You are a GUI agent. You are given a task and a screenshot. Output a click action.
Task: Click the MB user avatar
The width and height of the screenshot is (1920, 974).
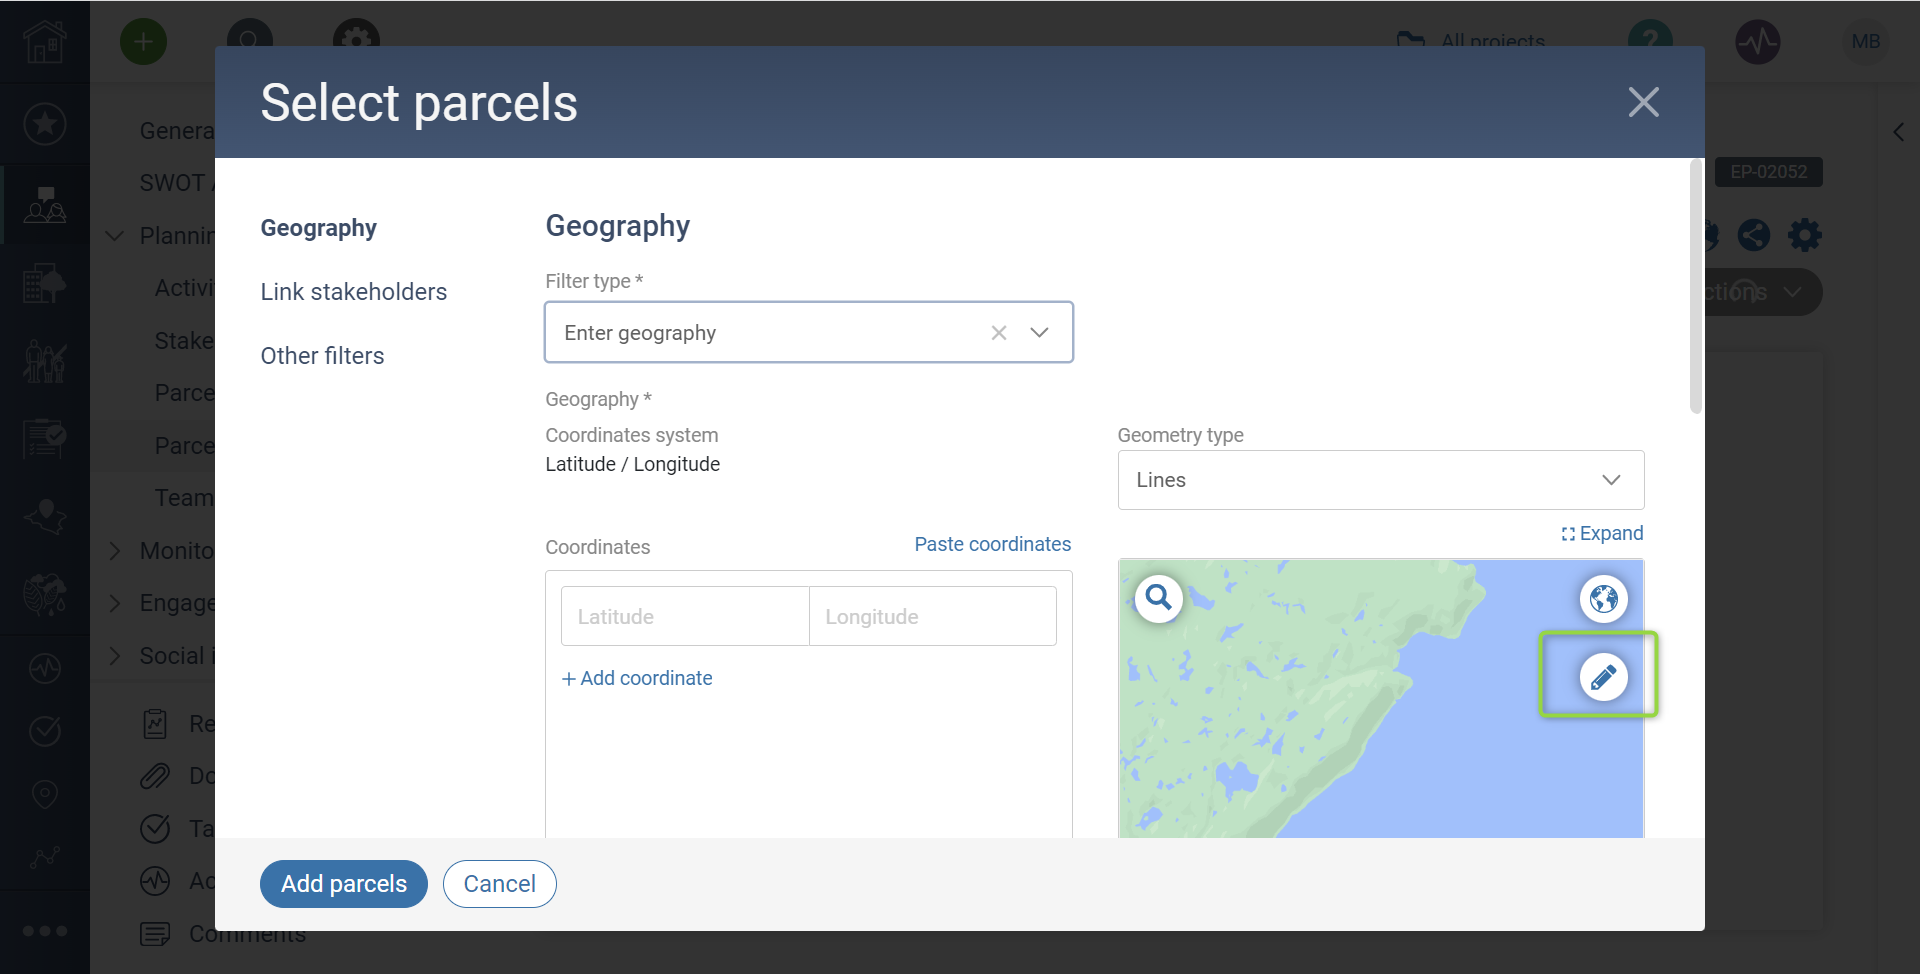tap(1865, 42)
